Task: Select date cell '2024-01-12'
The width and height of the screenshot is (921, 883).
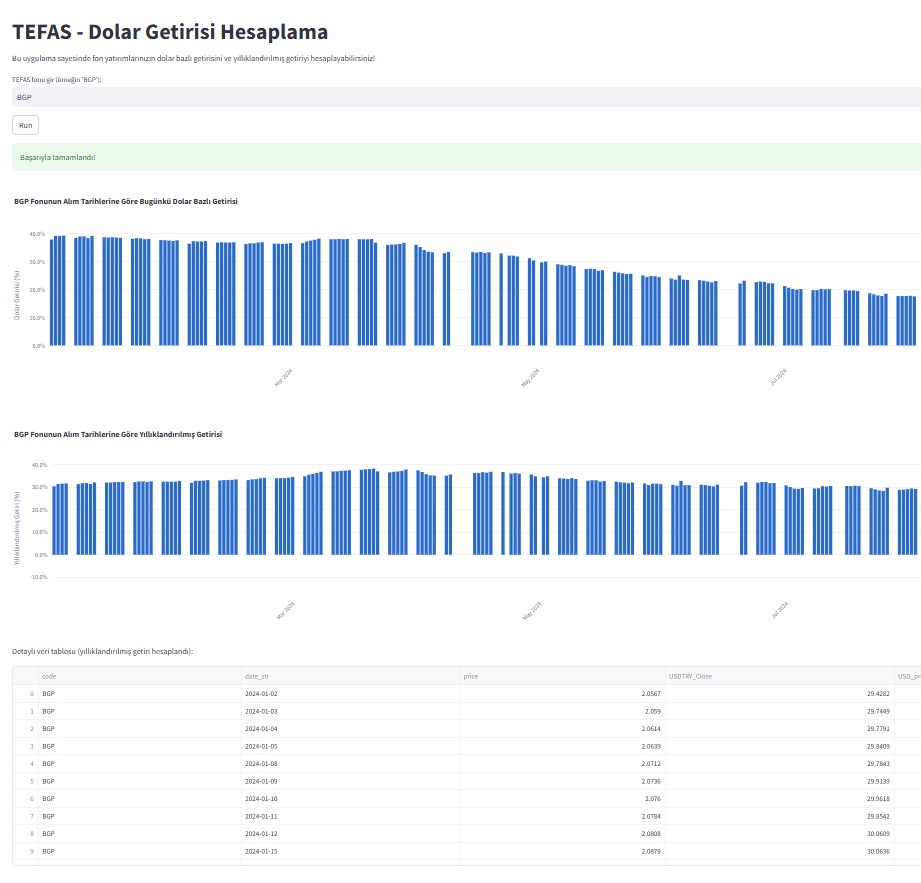Action: point(350,834)
